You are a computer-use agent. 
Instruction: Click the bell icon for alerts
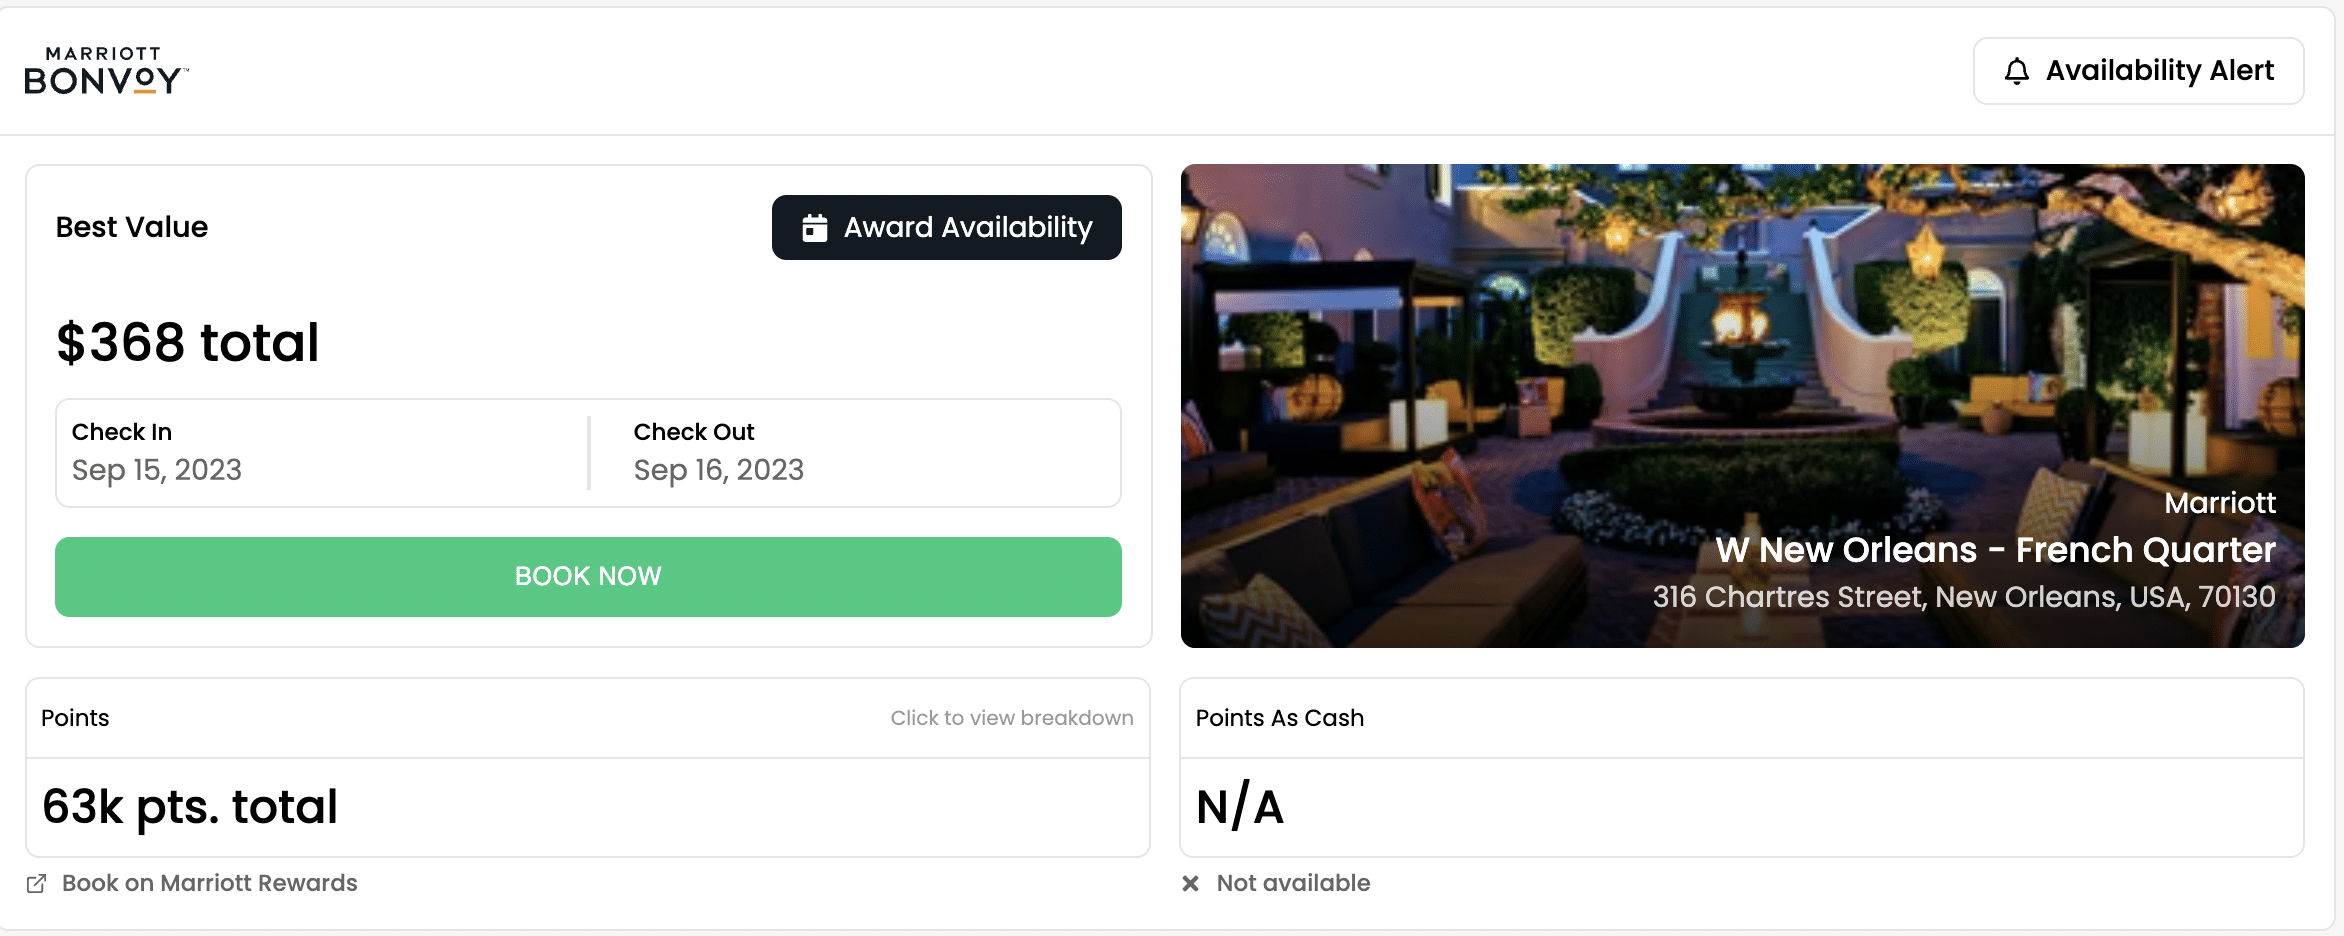2016,71
